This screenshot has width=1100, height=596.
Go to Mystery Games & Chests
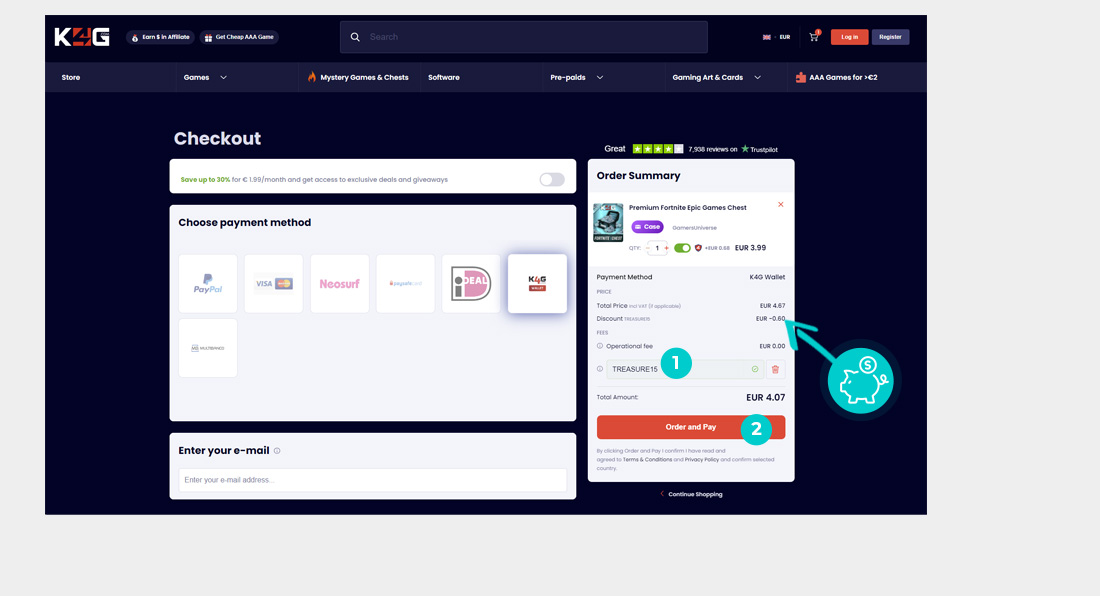[358, 78]
